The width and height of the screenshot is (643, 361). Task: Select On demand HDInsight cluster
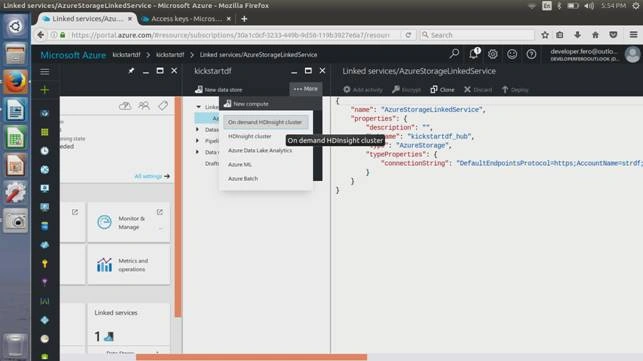point(265,122)
